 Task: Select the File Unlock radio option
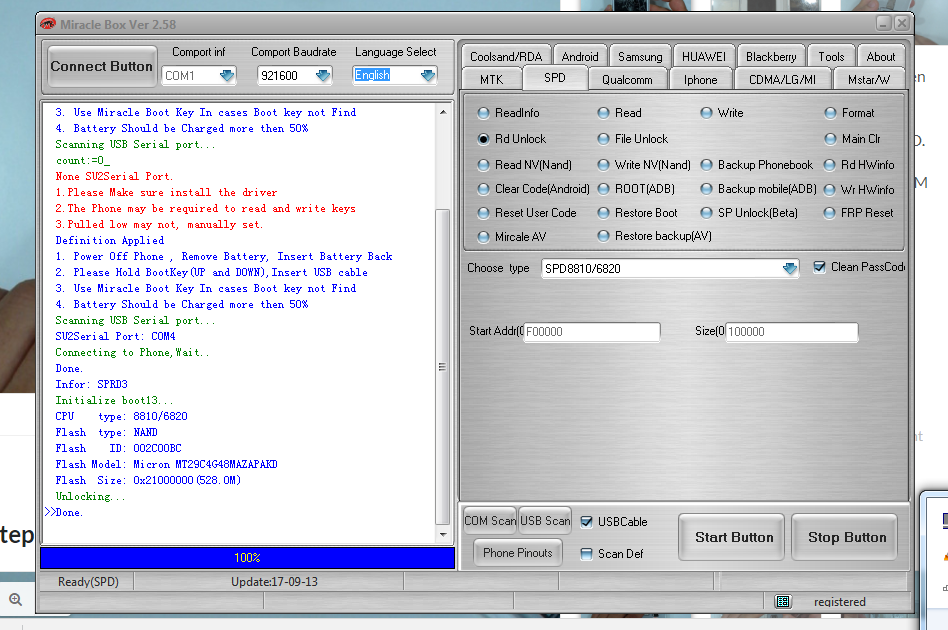coord(632,139)
